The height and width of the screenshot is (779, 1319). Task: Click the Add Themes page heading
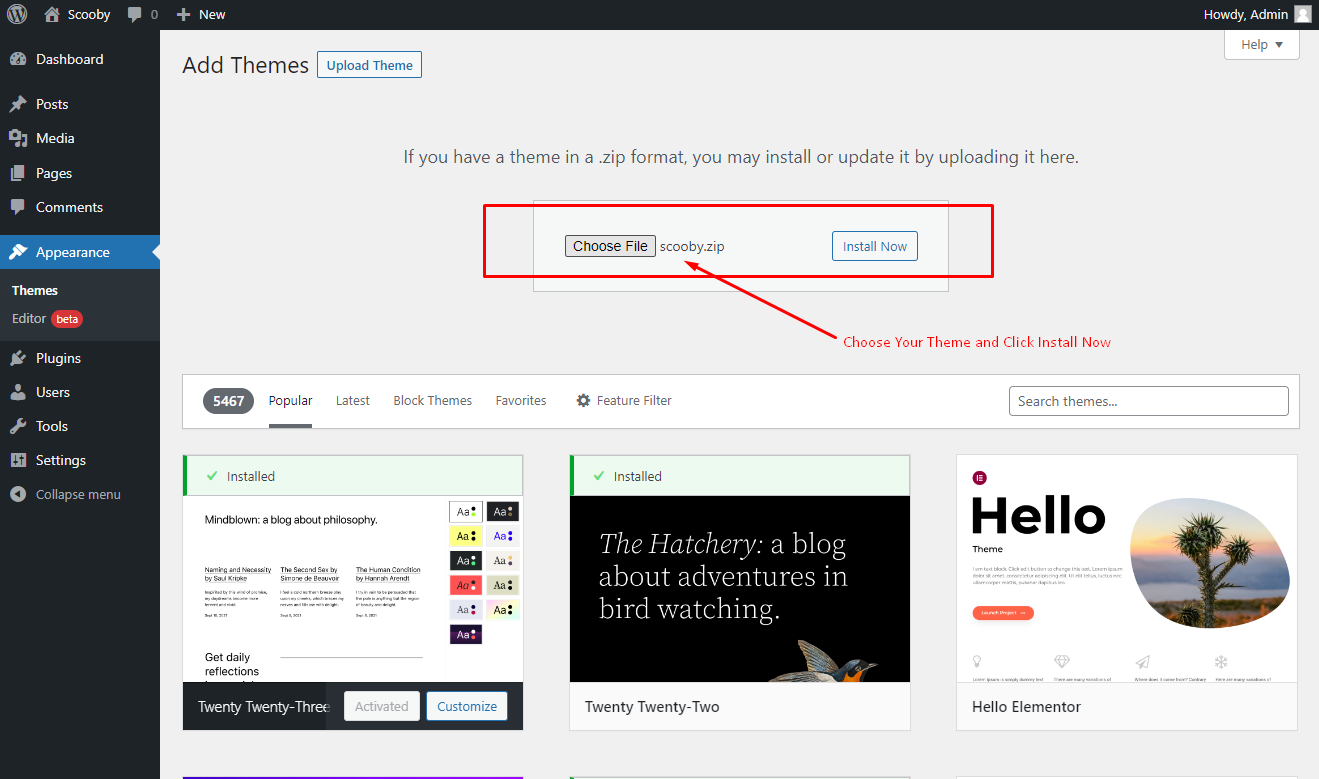(246, 65)
